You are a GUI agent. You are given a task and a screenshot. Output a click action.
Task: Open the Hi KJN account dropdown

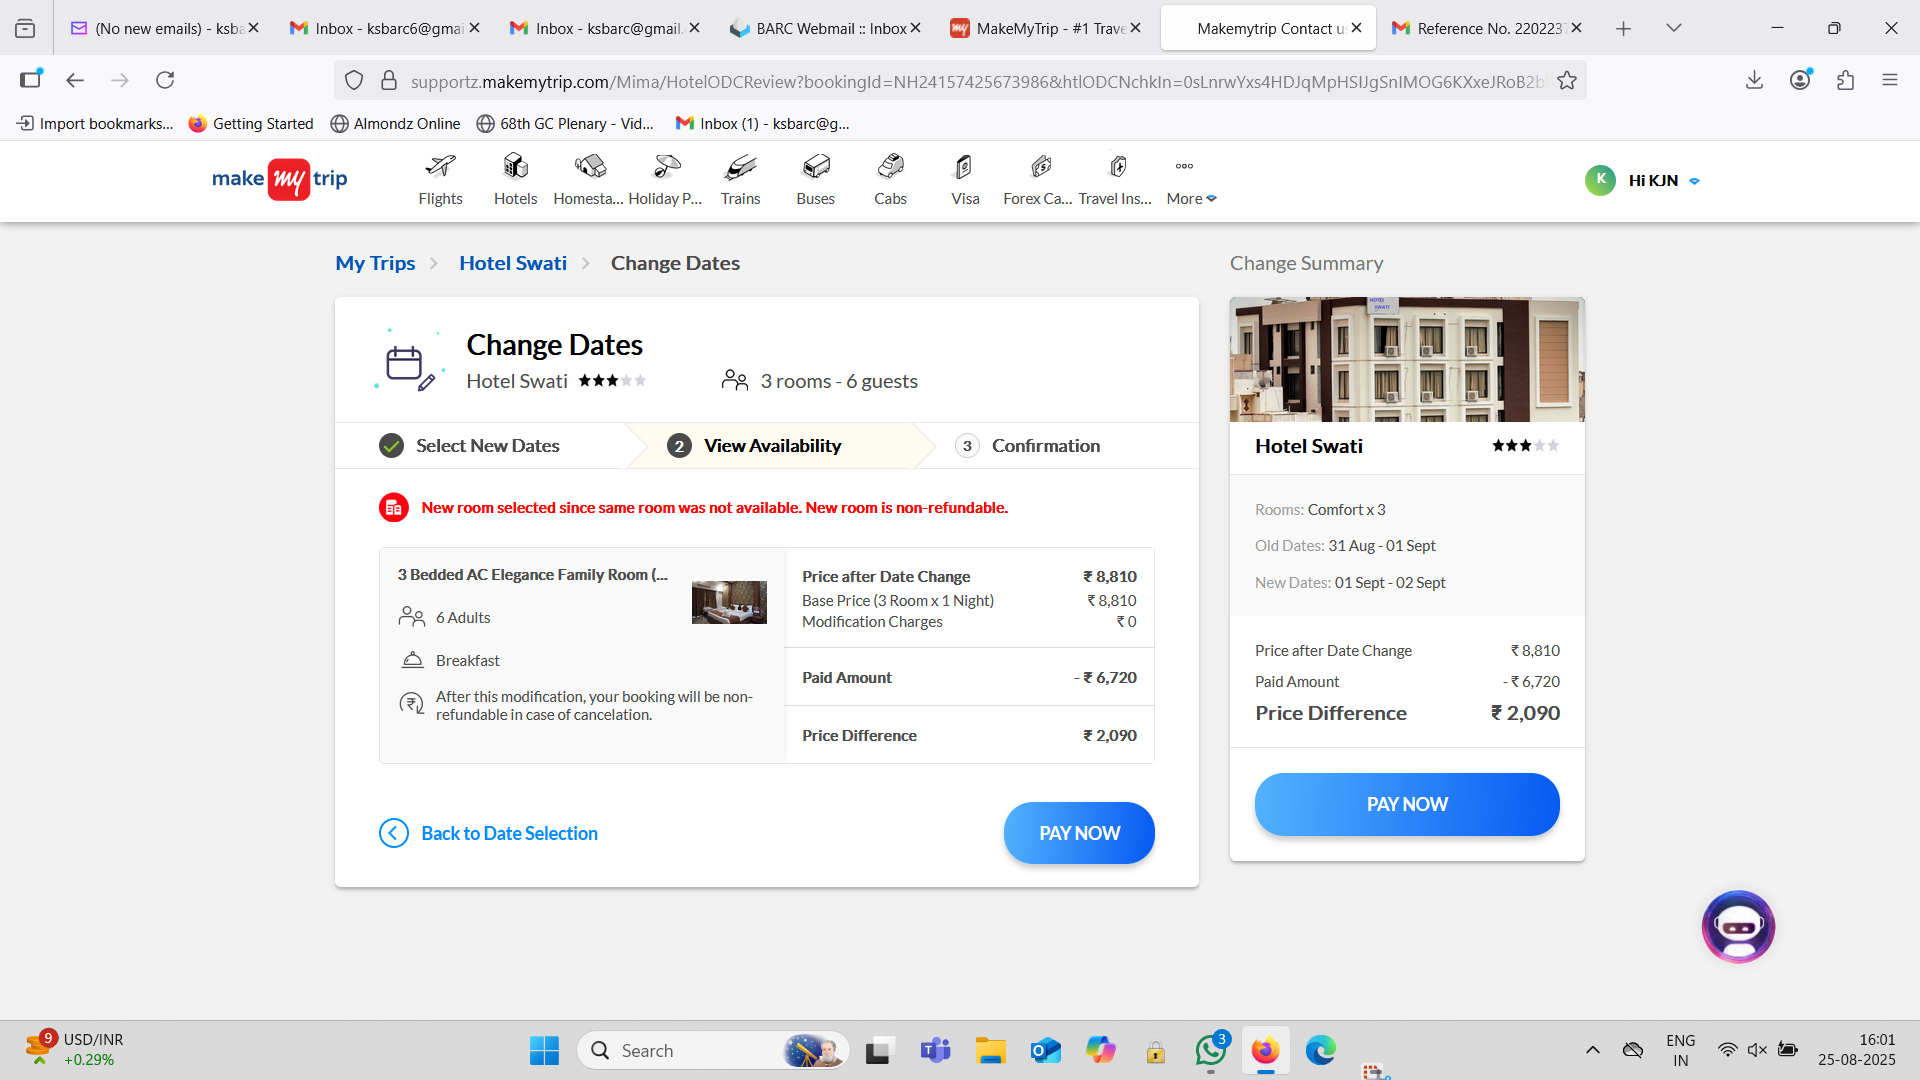point(1694,181)
